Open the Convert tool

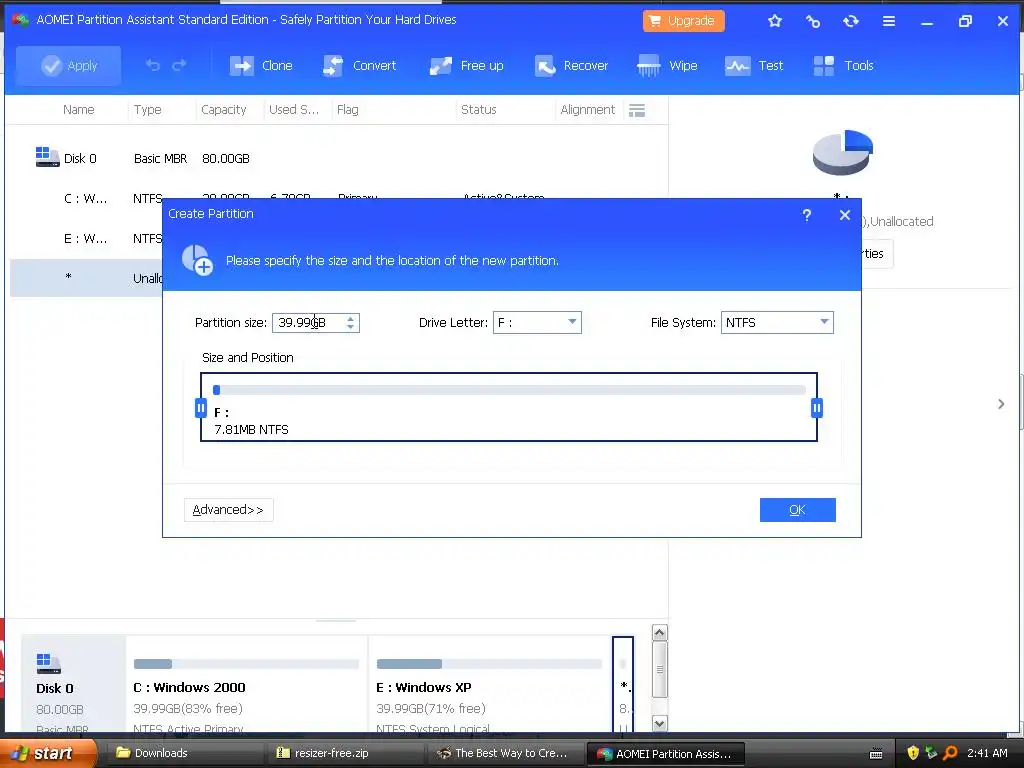360,65
